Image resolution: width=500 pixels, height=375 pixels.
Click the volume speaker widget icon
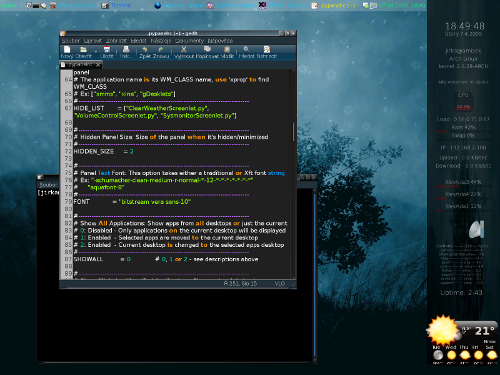pos(476,230)
